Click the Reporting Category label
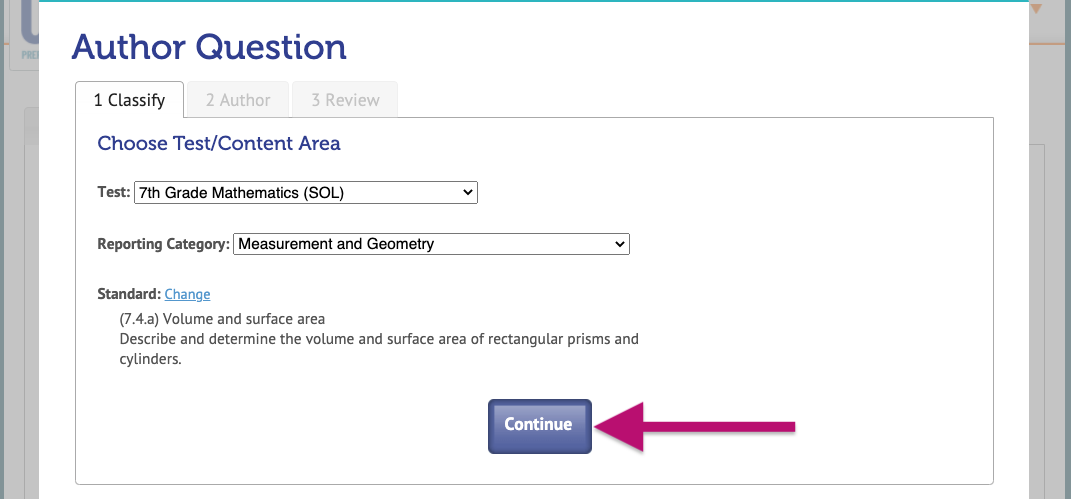The width and height of the screenshot is (1071, 499). (x=163, y=244)
